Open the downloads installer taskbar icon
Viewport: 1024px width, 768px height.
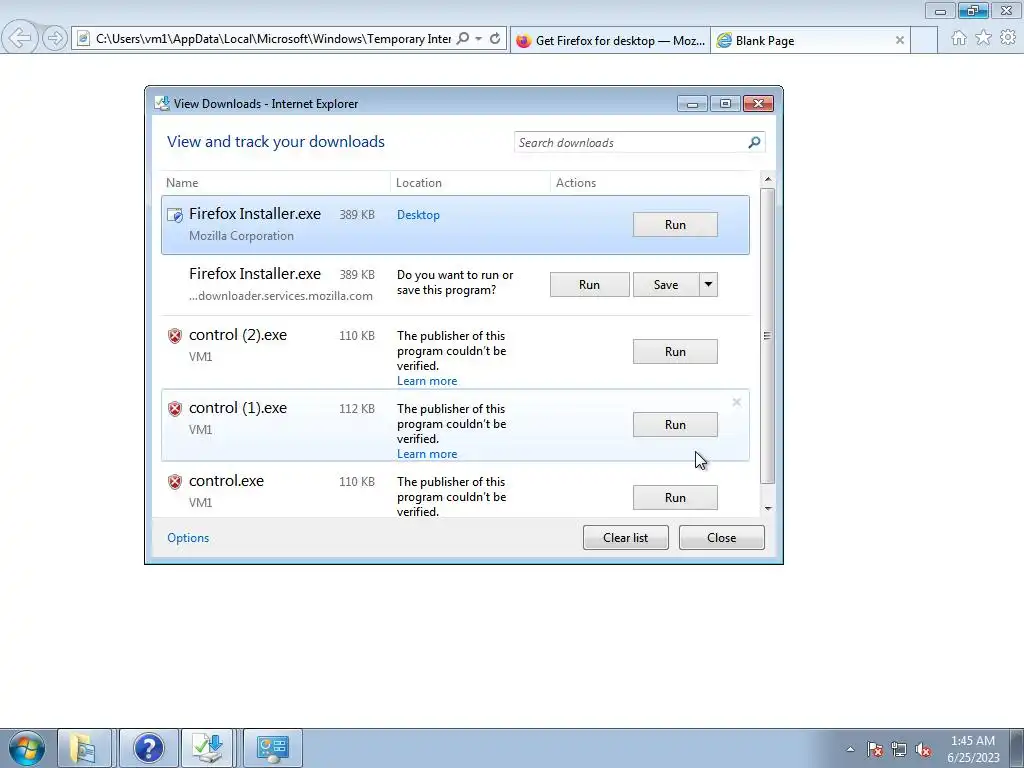tap(208, 748)
